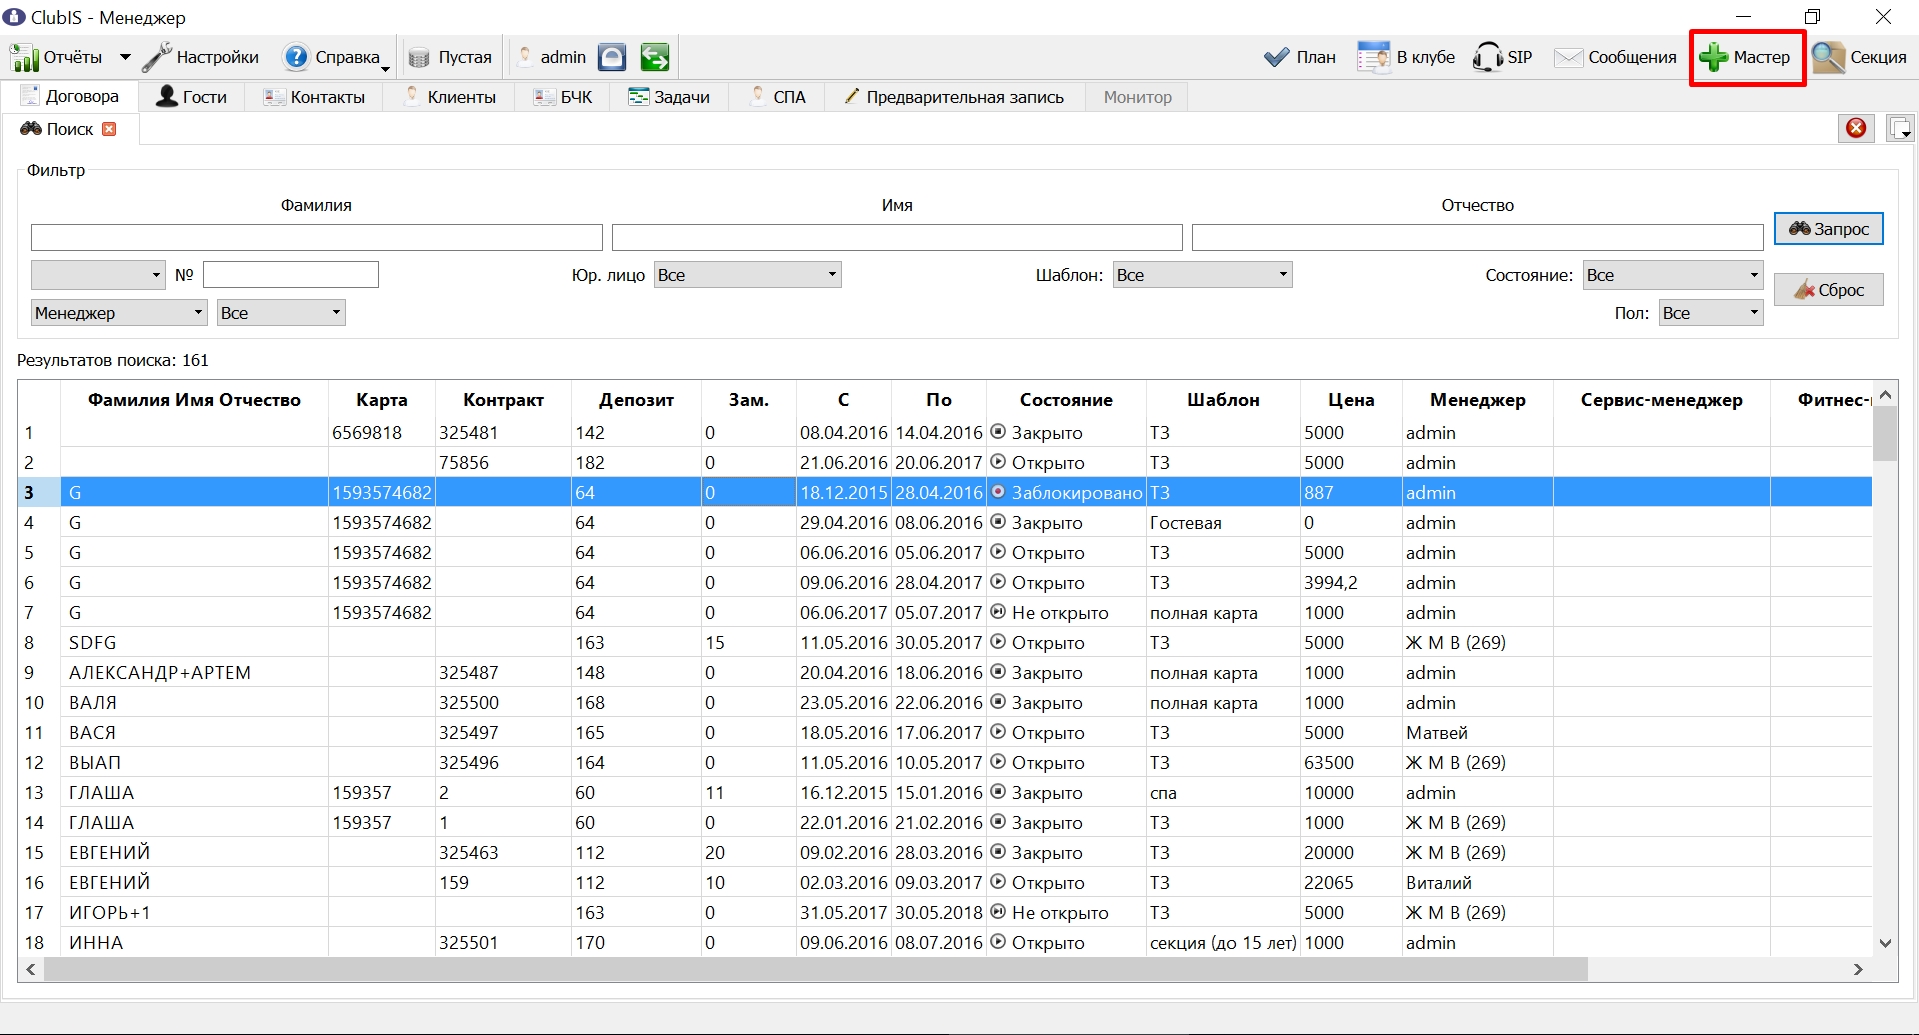Open the План checkmark item
1919x1035 pixels.
coord(1300,58)
